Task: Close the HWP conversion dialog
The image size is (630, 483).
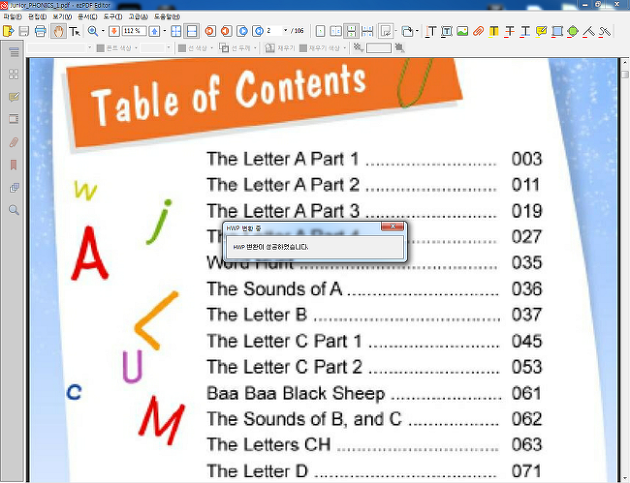Action: click(x=393, y=227)
